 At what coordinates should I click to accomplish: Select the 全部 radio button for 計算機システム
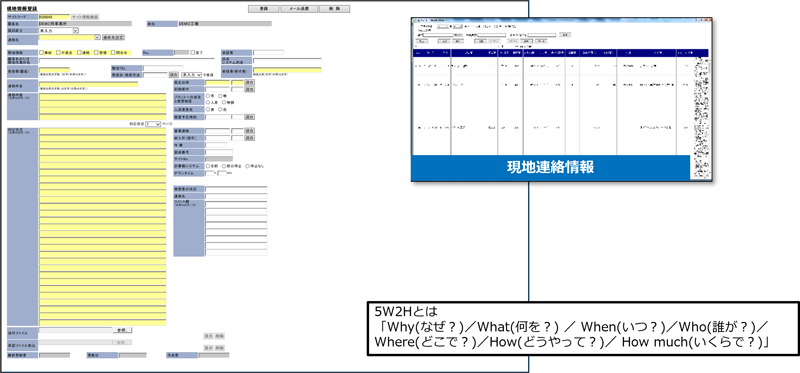tap(208, 166)
